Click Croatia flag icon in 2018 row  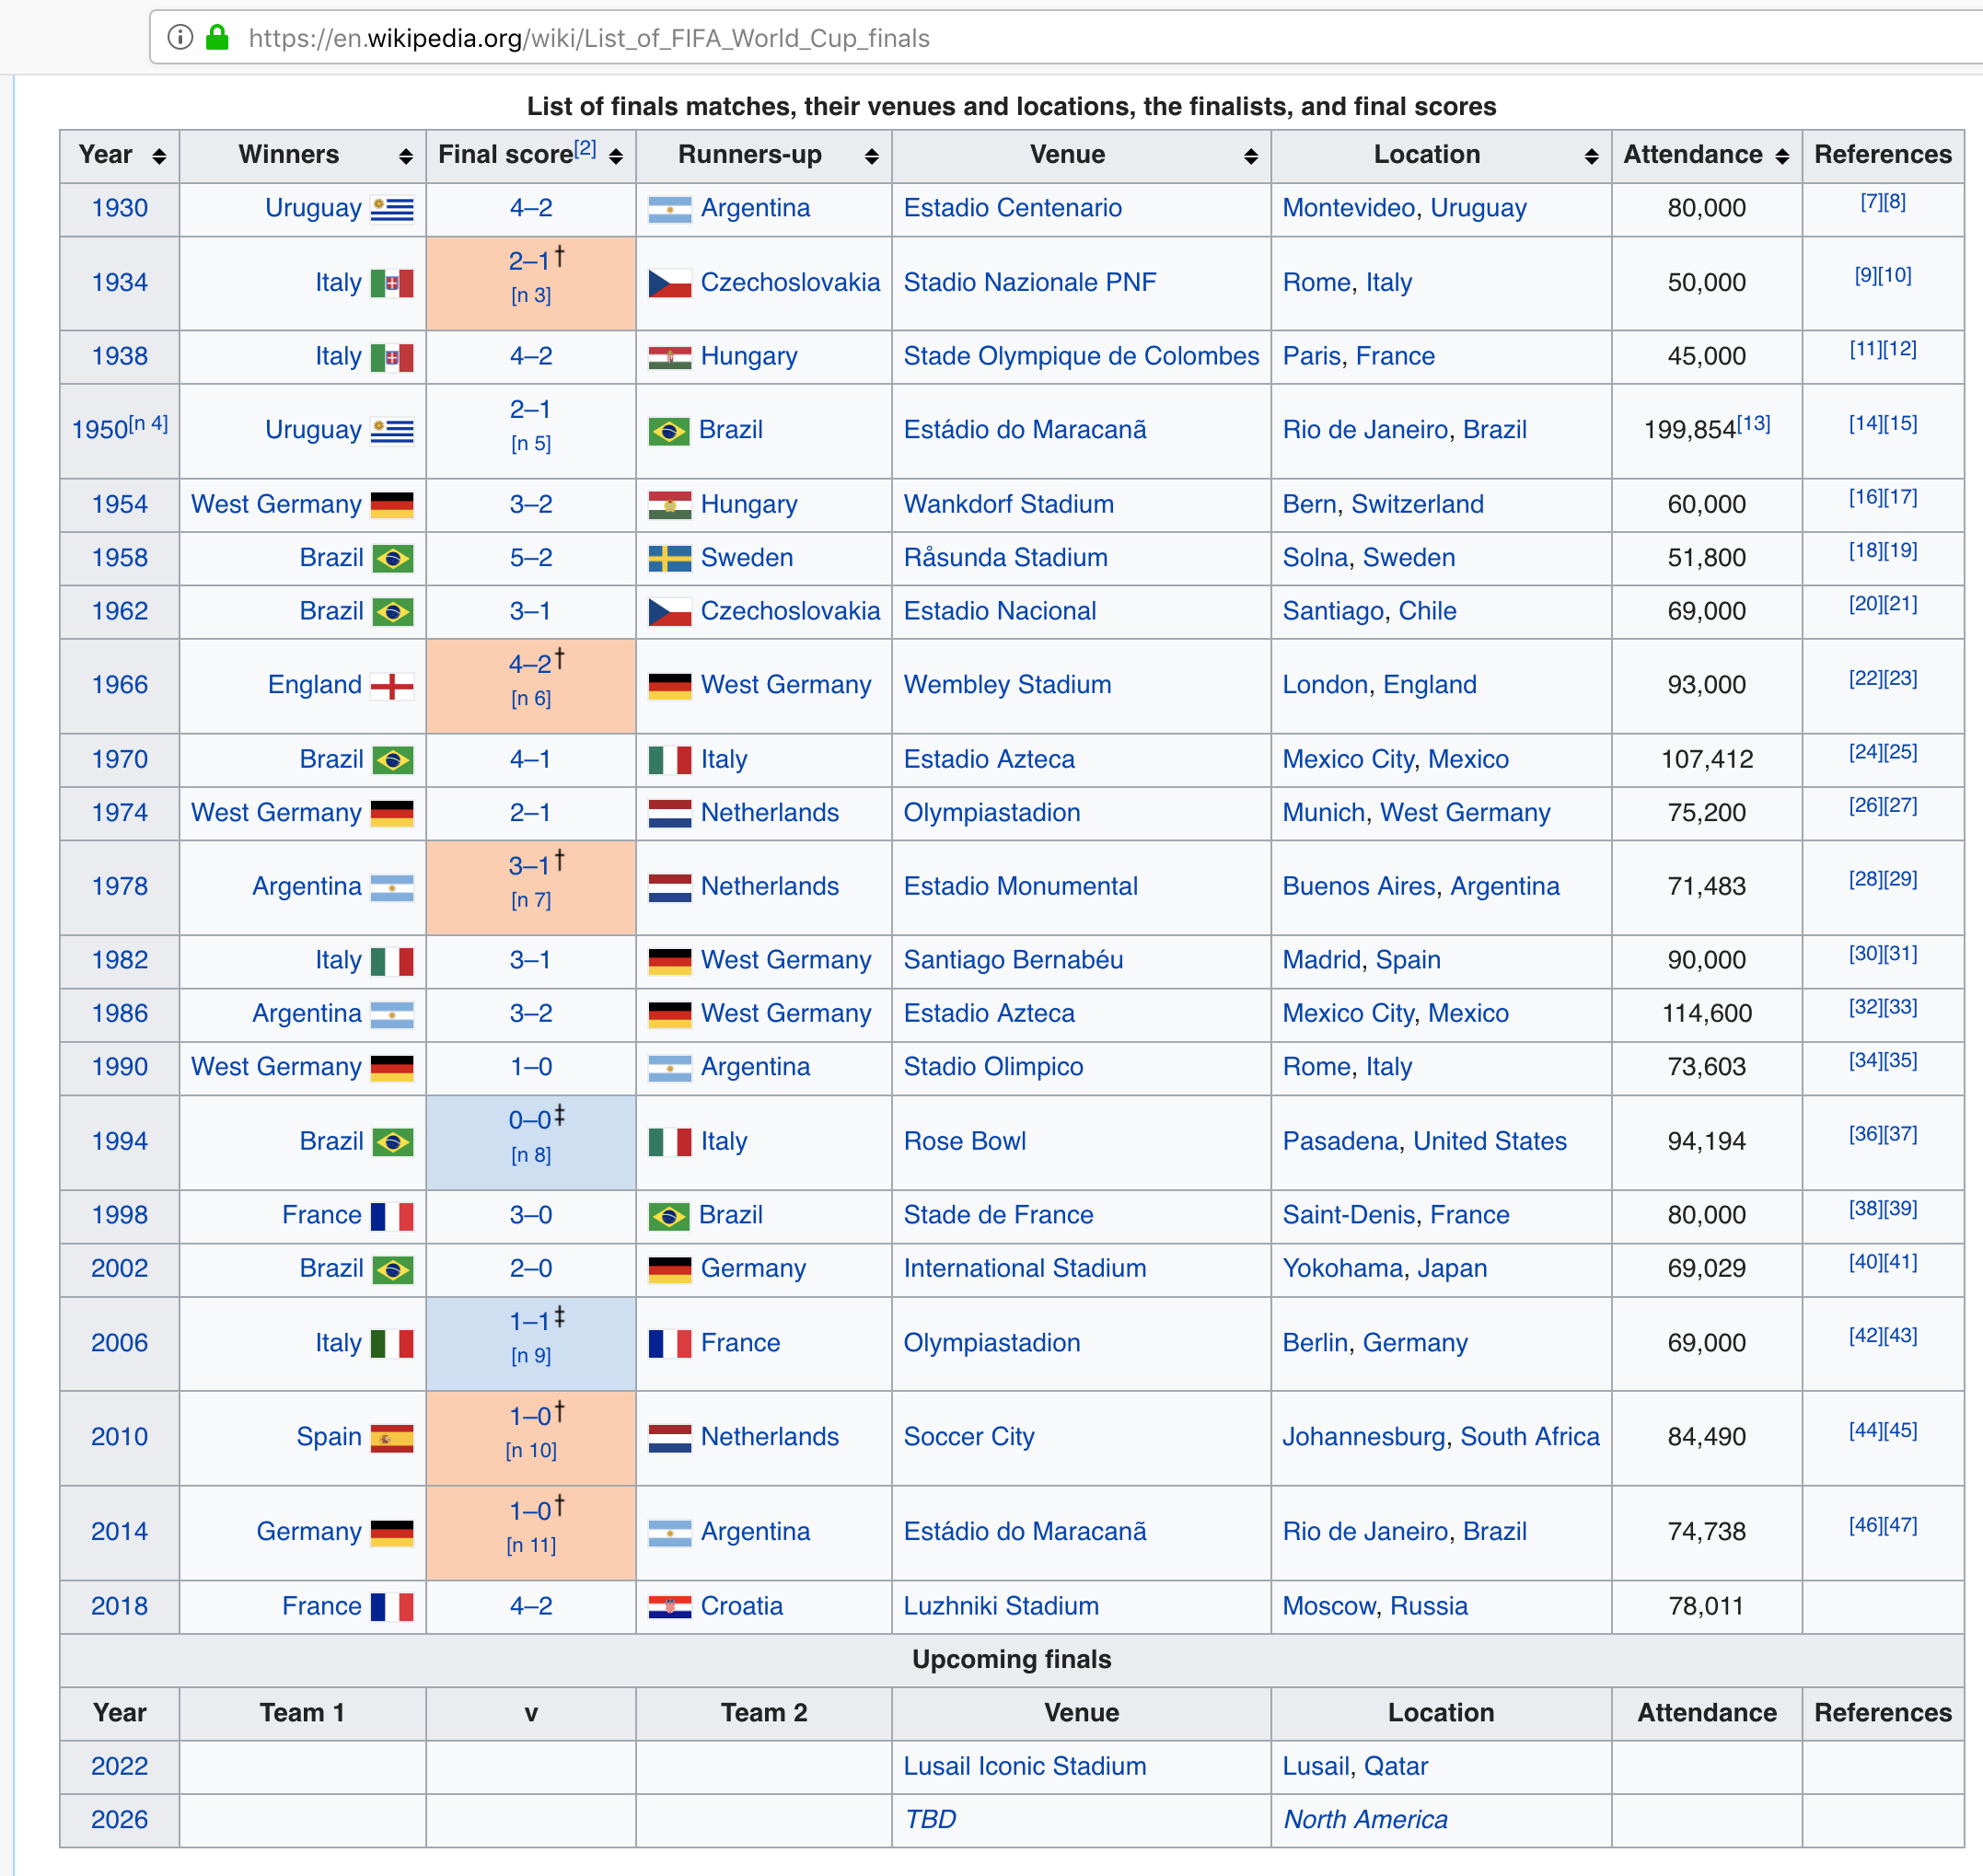pyautogui.click(x=669, y=1607)
